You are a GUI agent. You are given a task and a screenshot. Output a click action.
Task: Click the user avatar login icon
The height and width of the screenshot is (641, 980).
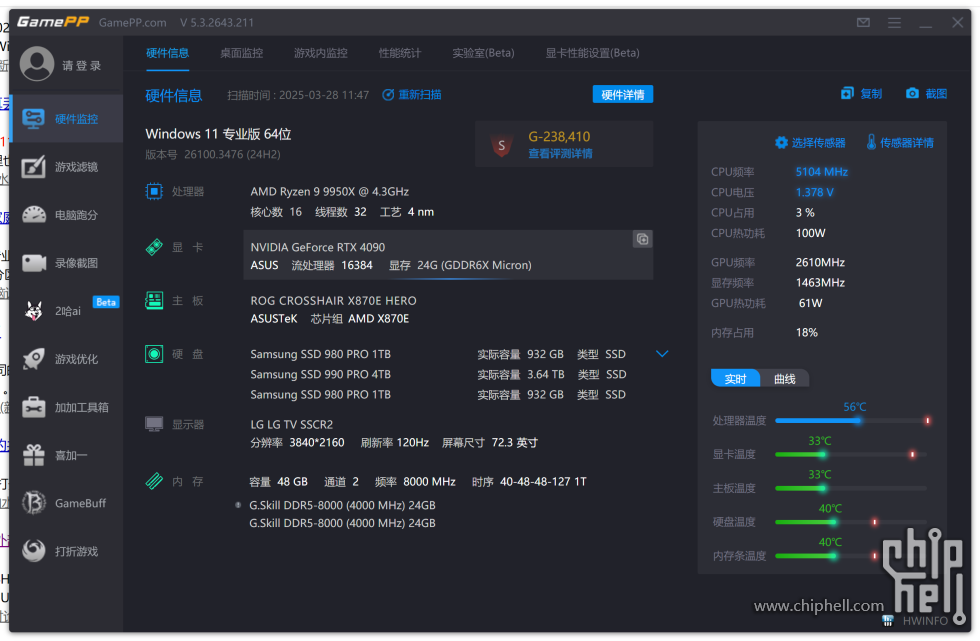pos(37,64)
